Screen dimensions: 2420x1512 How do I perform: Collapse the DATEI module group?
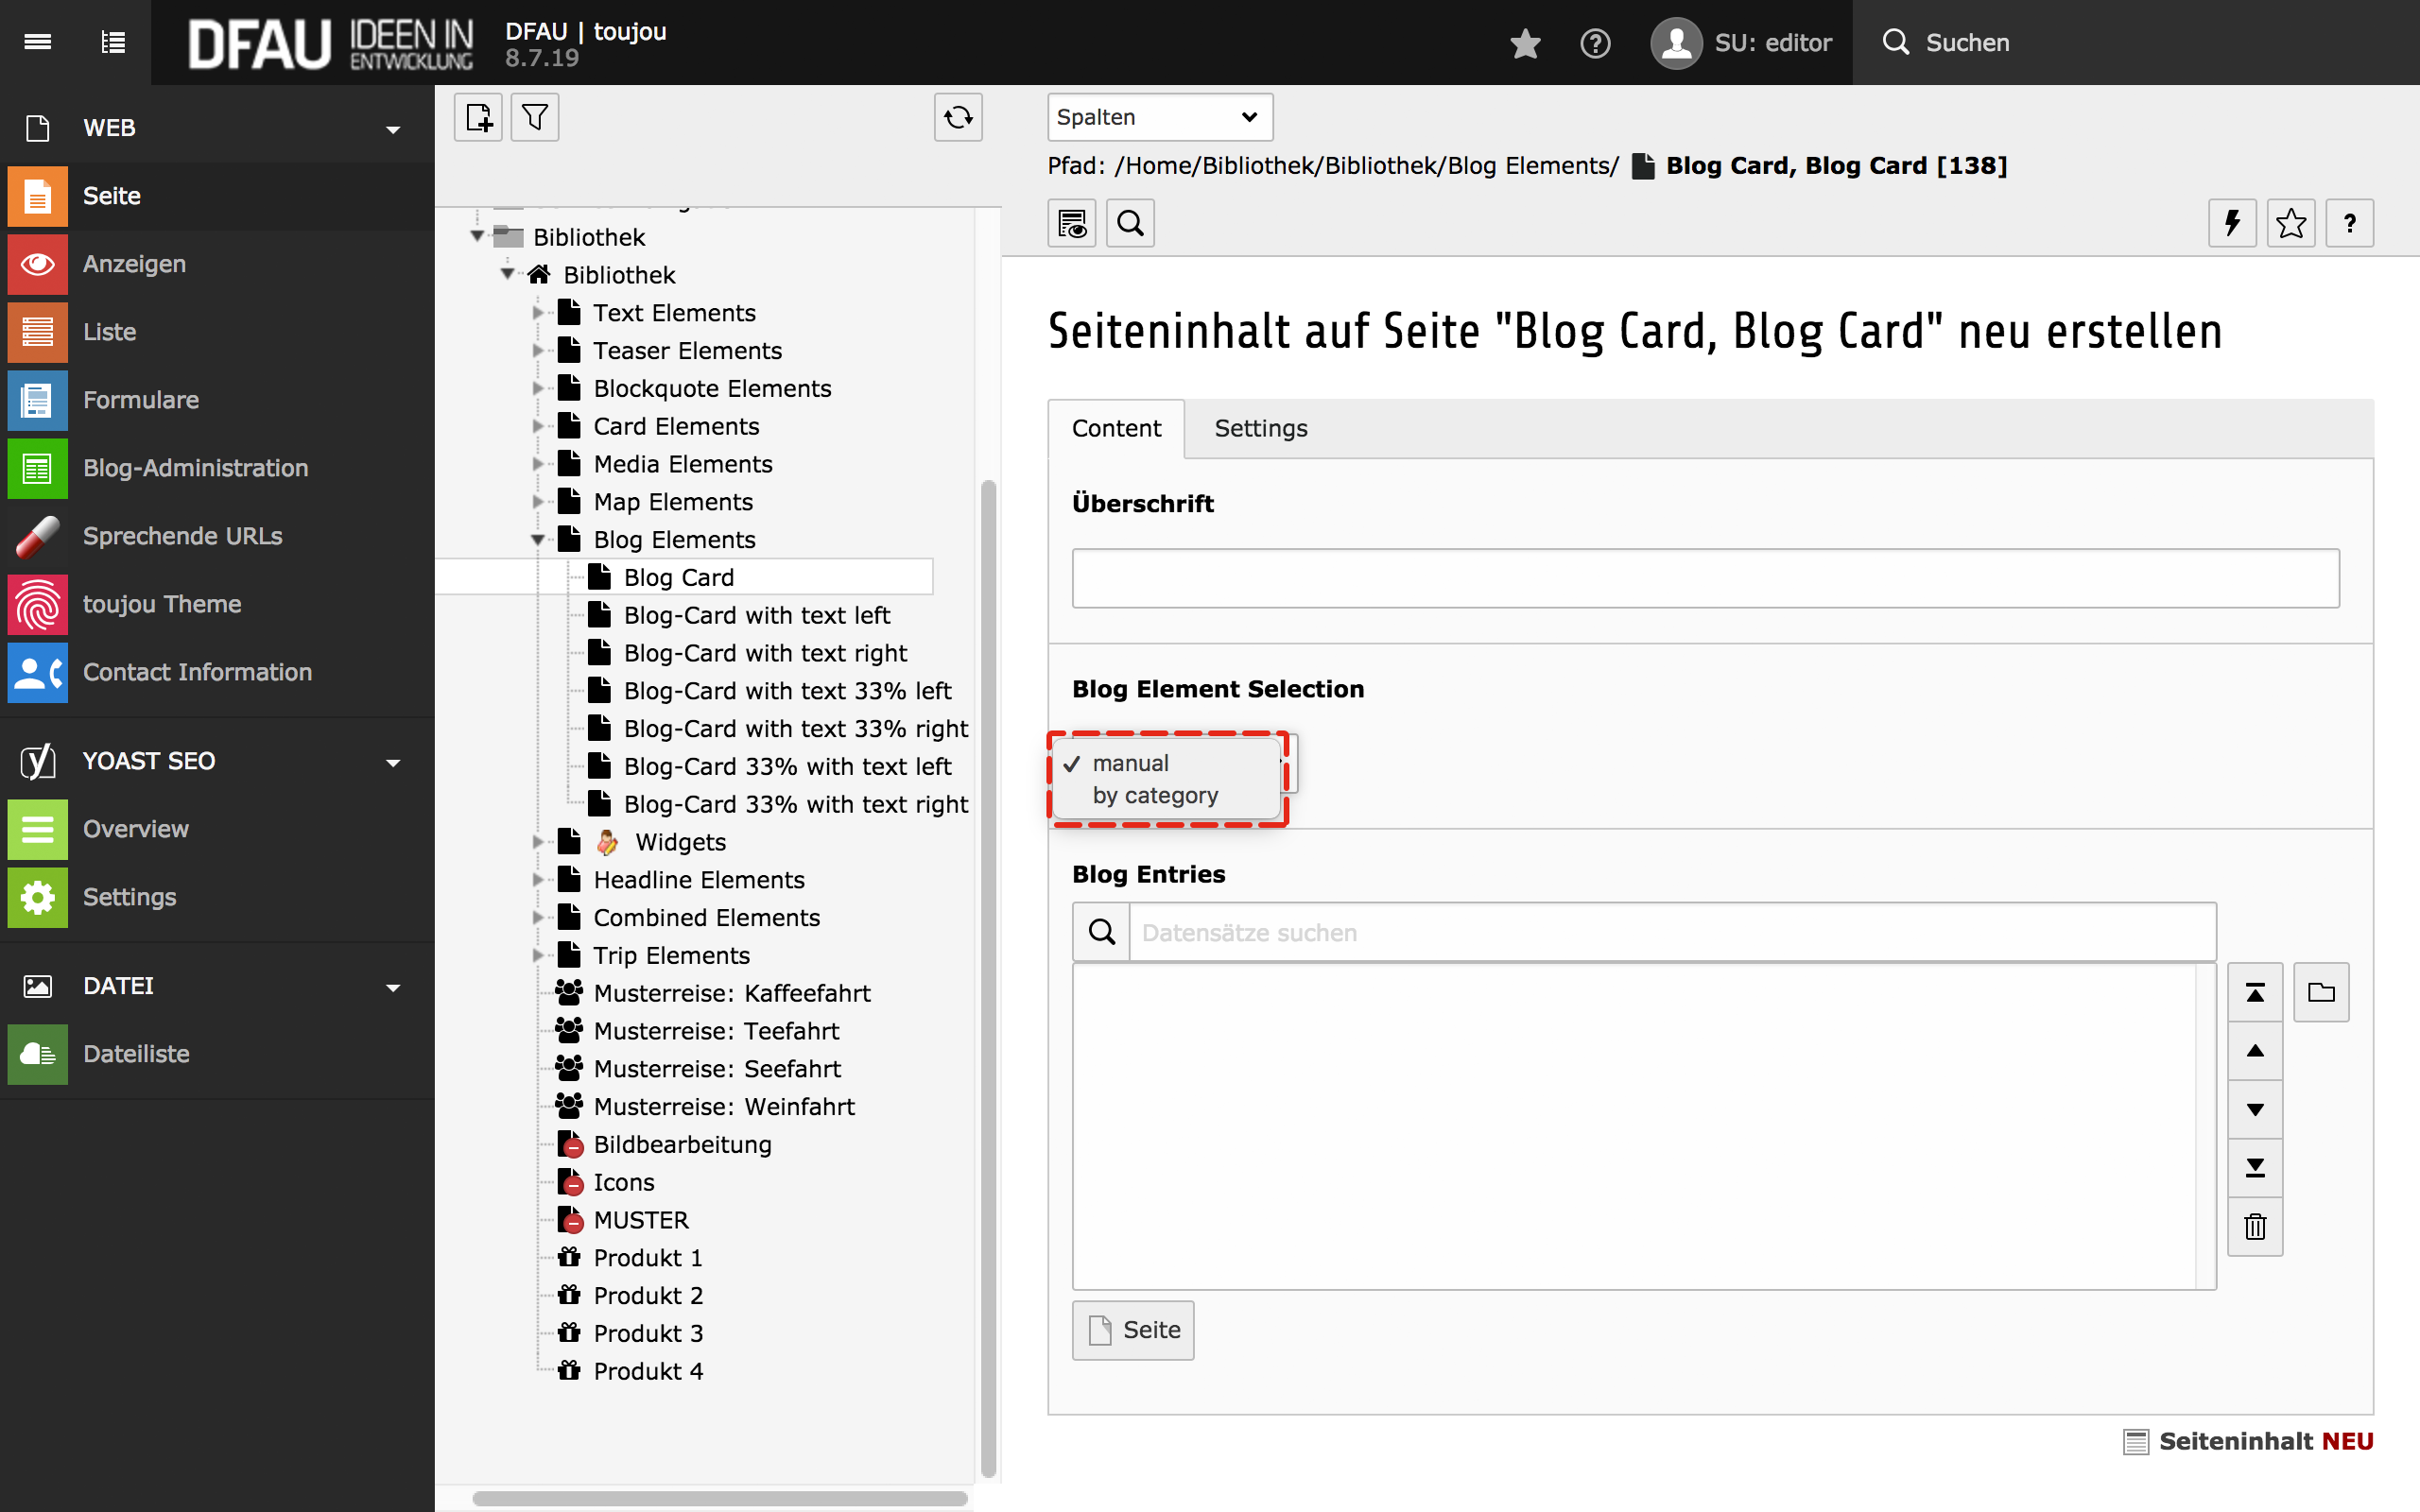393,988
